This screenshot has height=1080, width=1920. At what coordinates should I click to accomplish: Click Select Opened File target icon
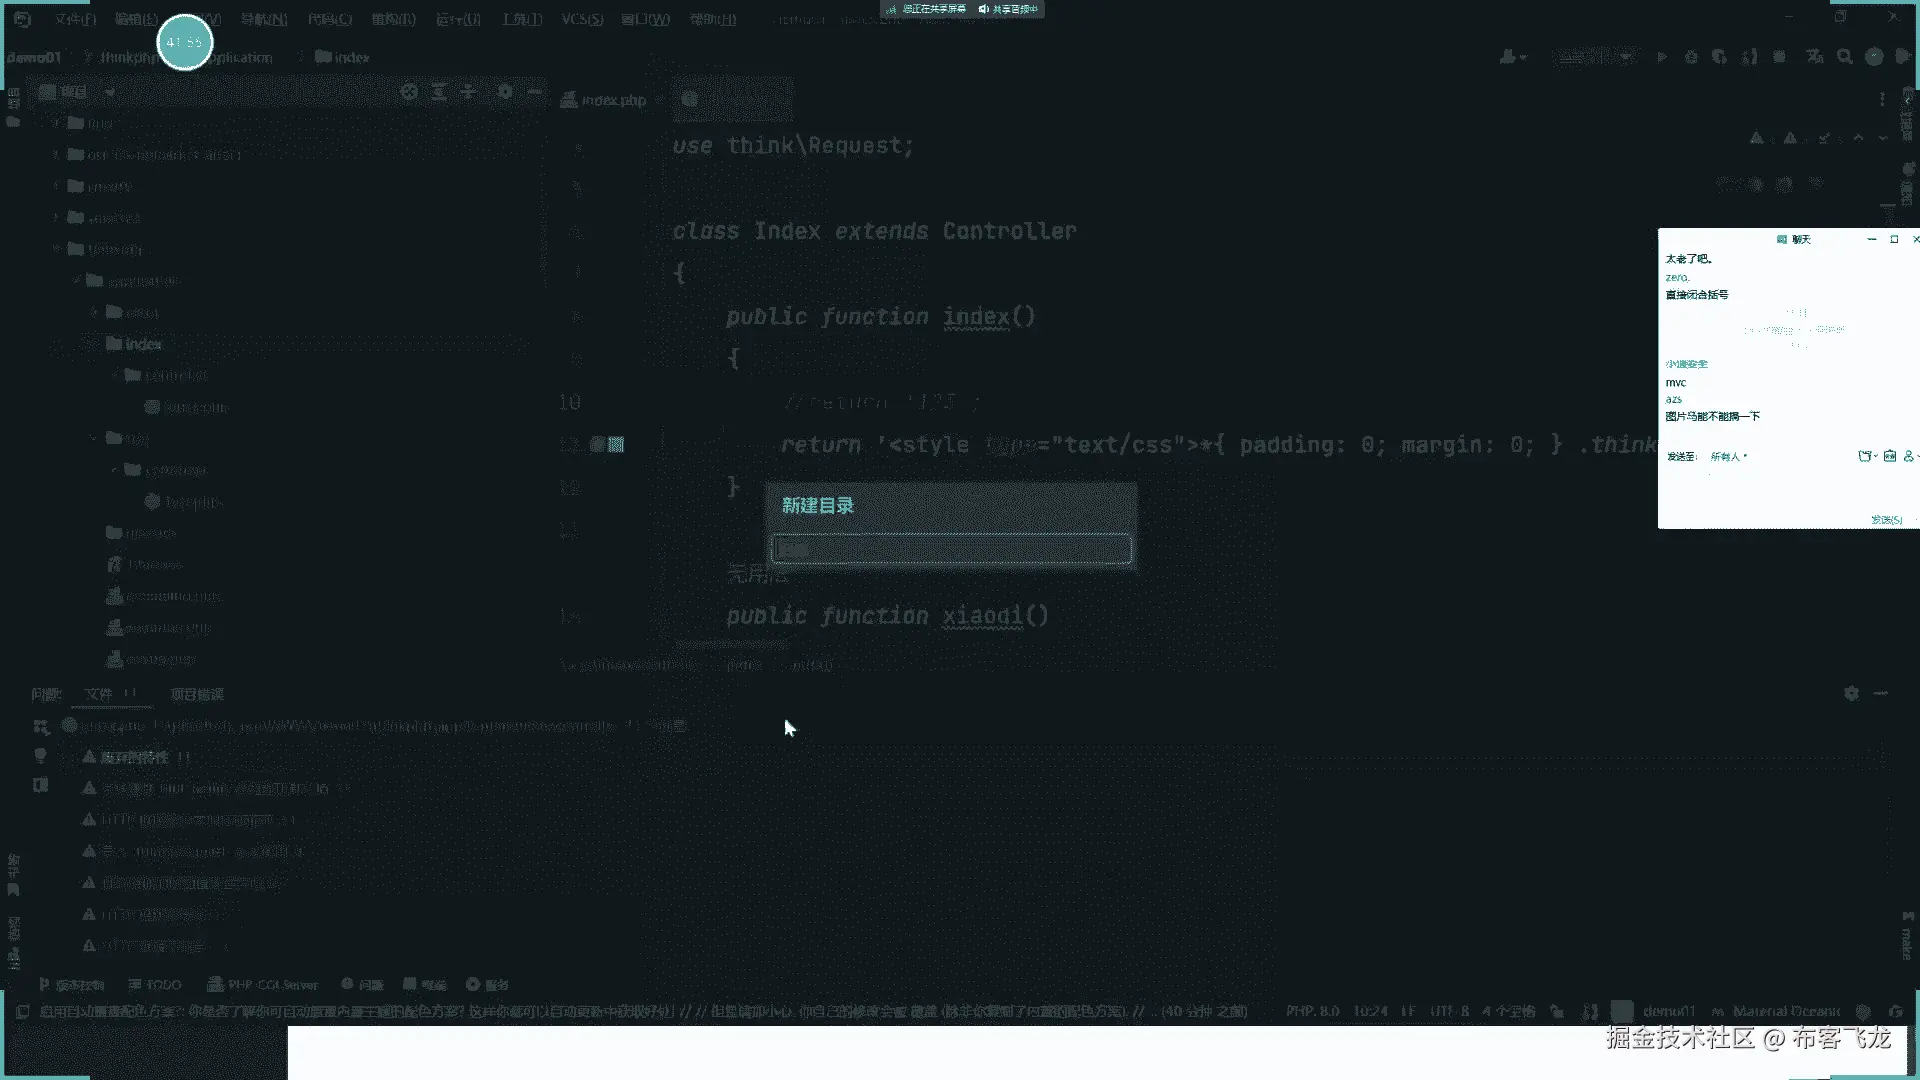[409, 92]
